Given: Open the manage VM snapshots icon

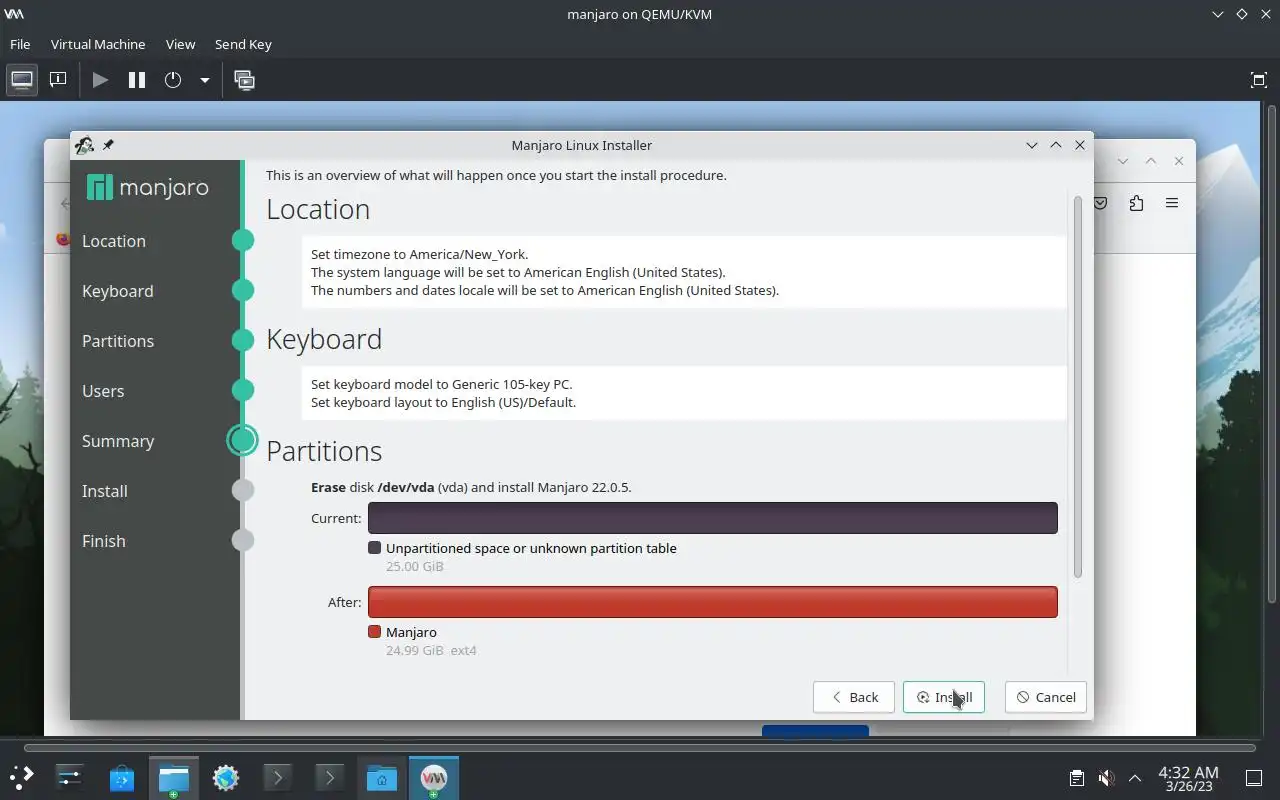Looking at the screenshot, I should (x=244, y=80).
